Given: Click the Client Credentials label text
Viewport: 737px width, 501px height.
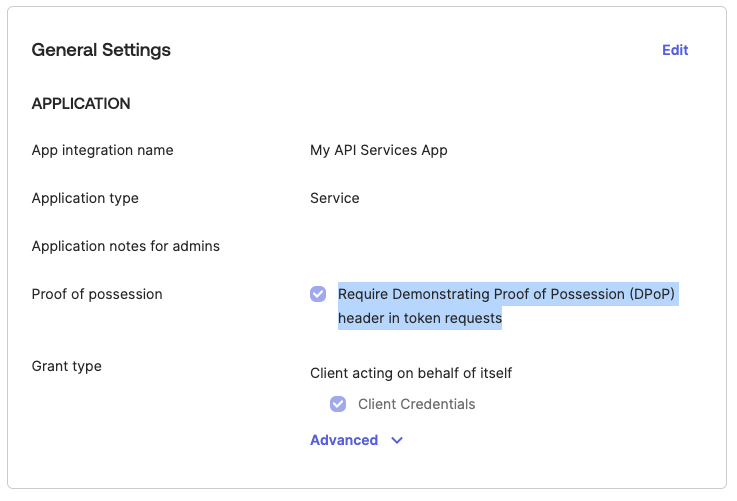Looking at the screenshot, I should tap(416, 404).
